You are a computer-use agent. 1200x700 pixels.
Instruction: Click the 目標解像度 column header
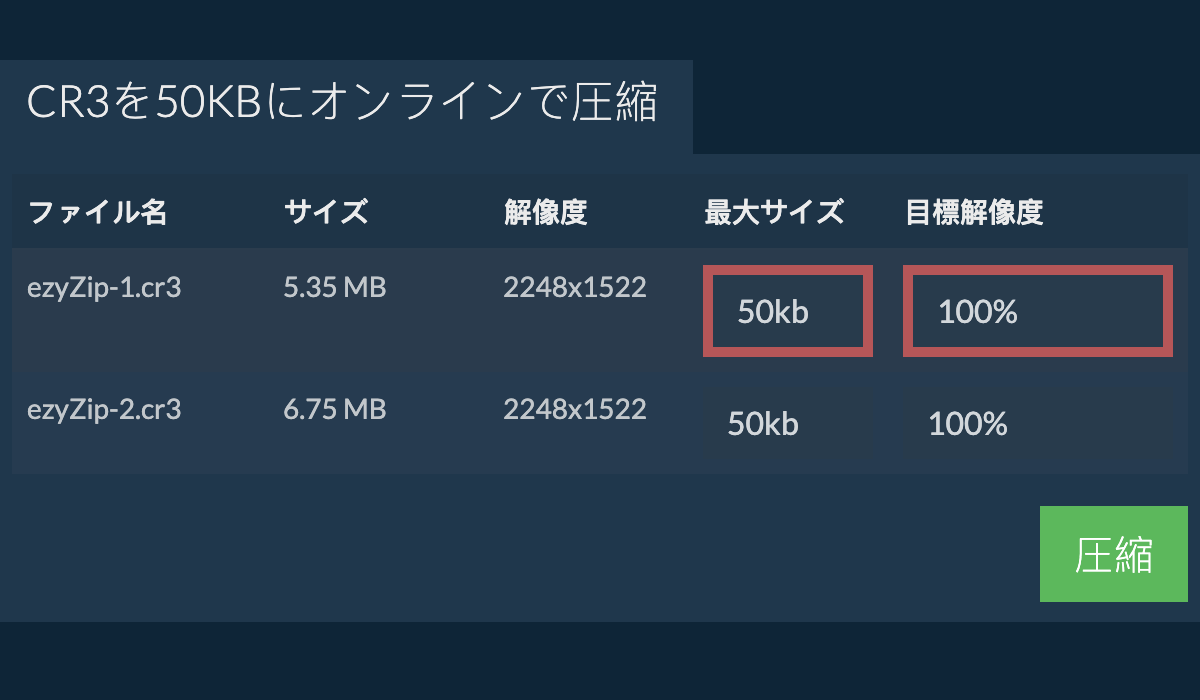(x=974, y=212)
